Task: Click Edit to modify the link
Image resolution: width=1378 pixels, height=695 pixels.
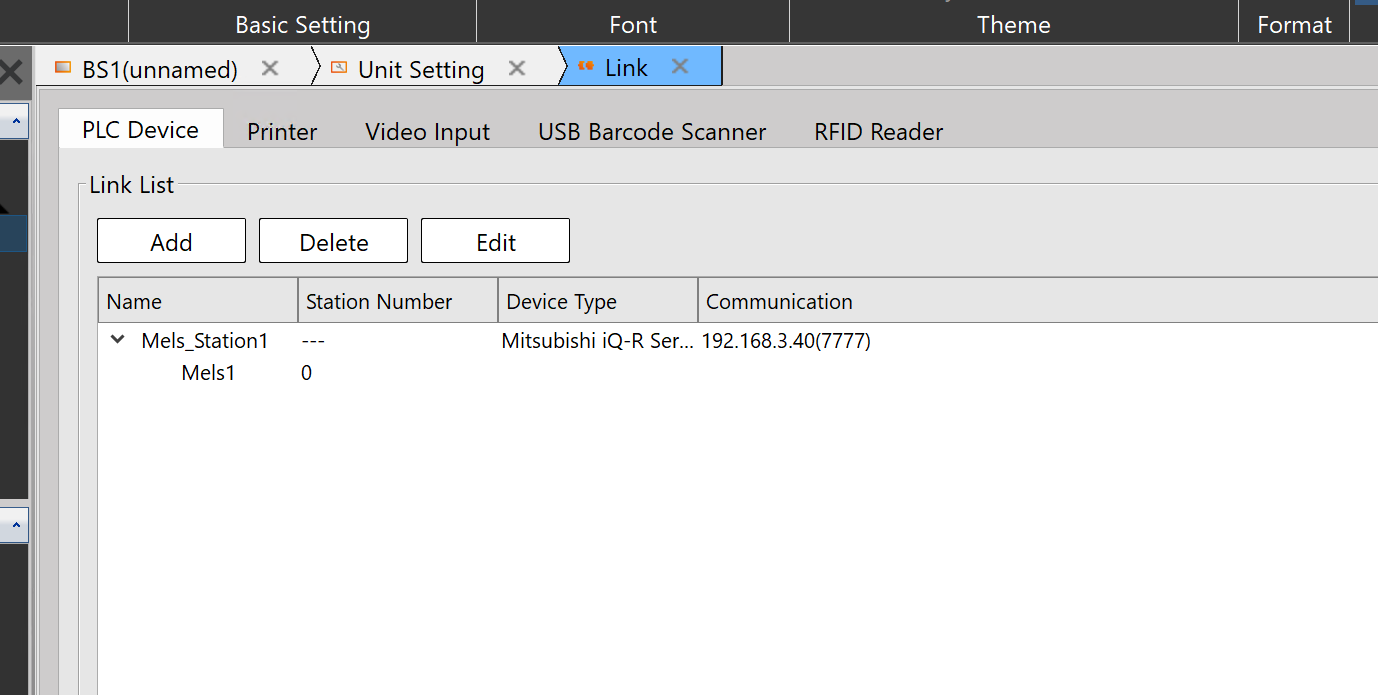Action: [x=495, y=242]
